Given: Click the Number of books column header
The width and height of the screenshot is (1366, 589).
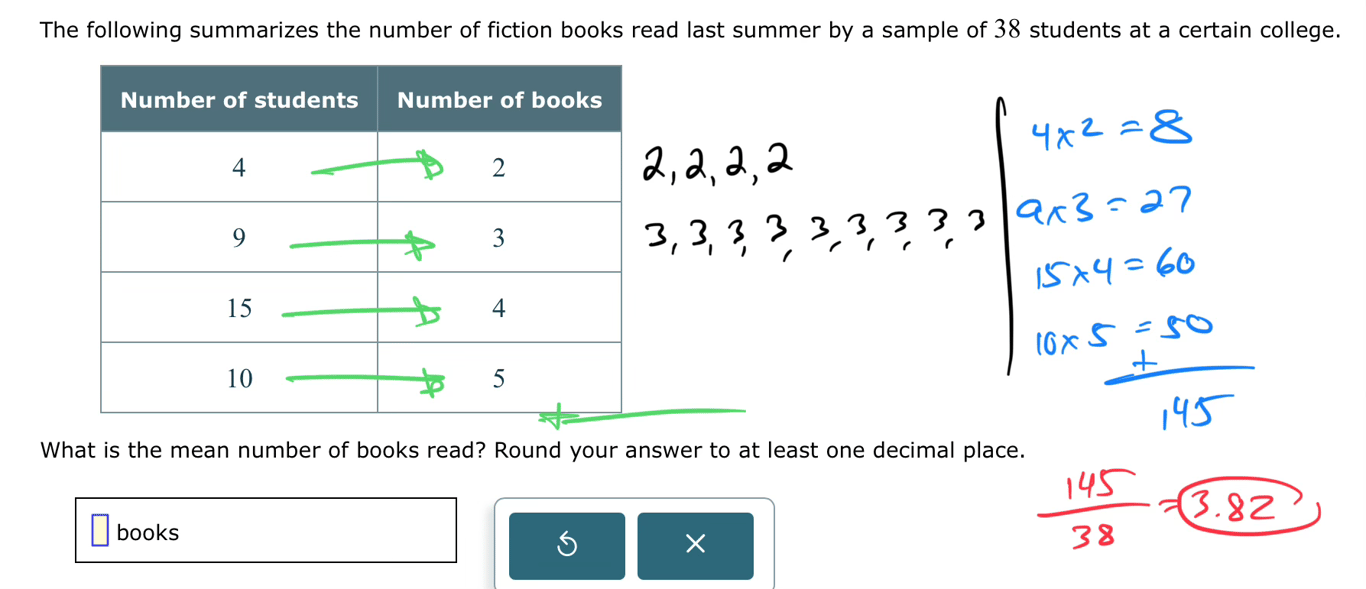Looking at the screenshot, I should click(x=499, y=100).
